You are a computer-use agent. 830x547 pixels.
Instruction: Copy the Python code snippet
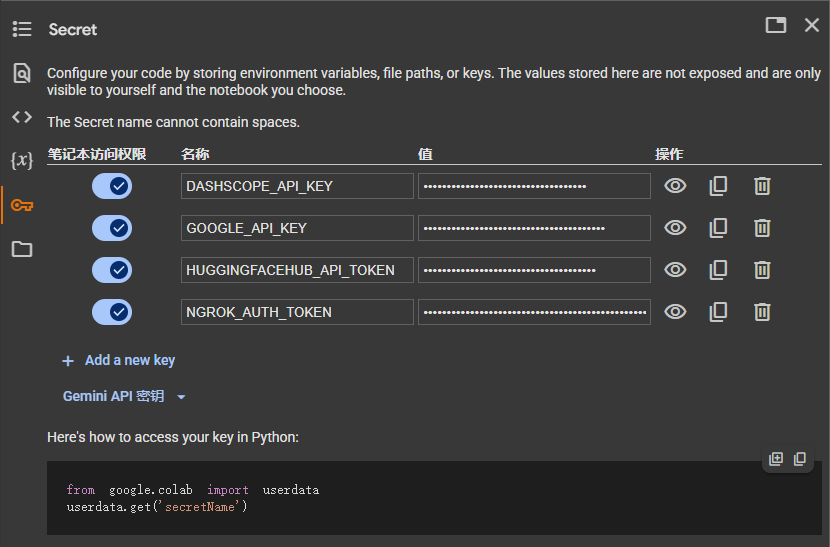coord(799,459)
